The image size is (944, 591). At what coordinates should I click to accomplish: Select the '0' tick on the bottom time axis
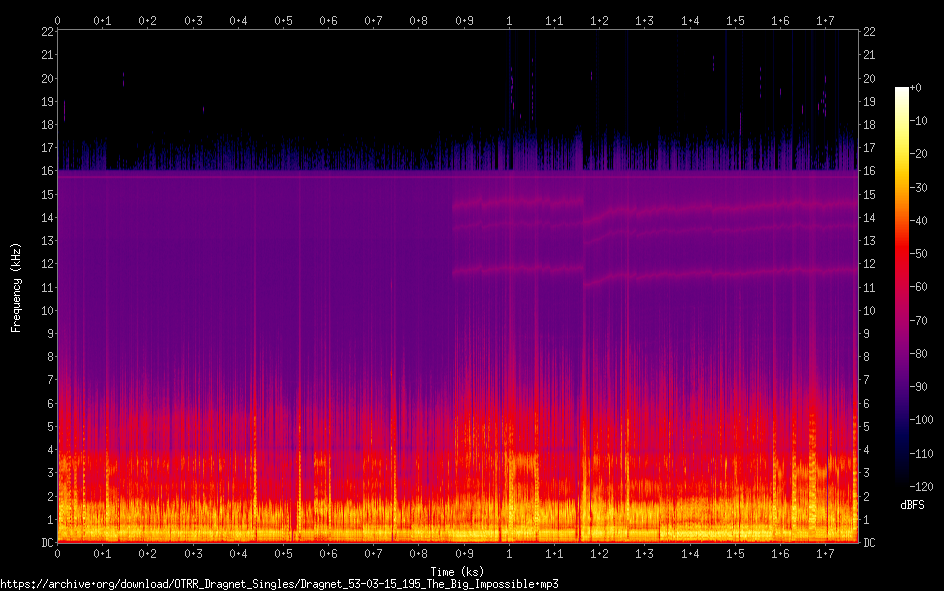[58, 554]
